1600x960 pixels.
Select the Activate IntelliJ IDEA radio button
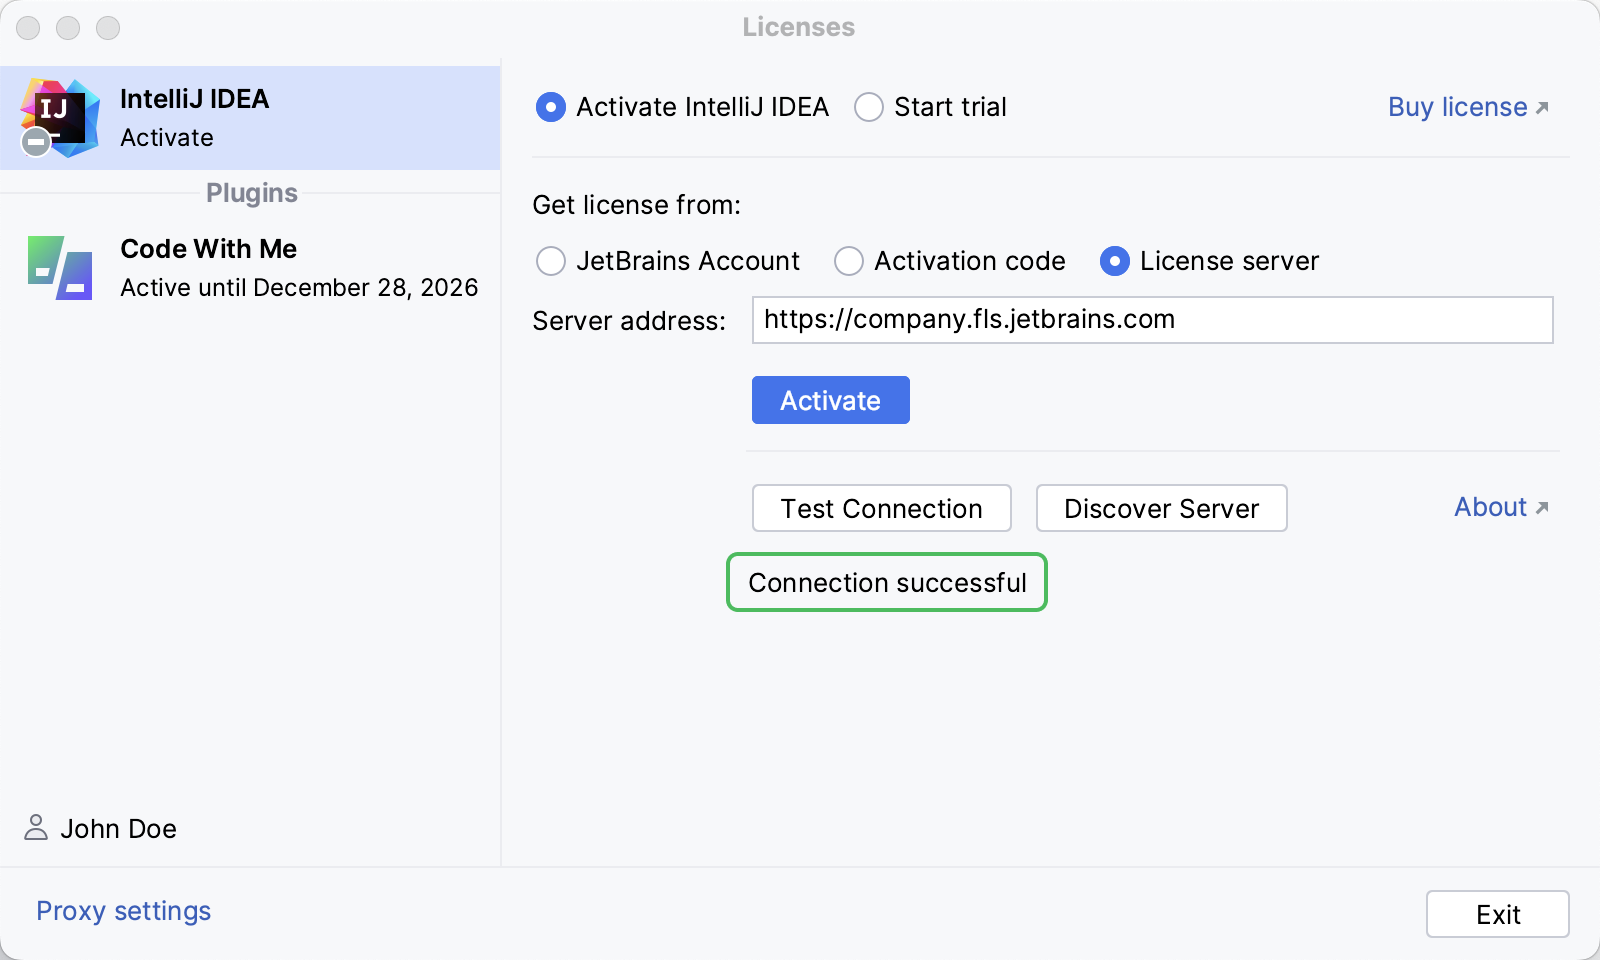[551, 107]
